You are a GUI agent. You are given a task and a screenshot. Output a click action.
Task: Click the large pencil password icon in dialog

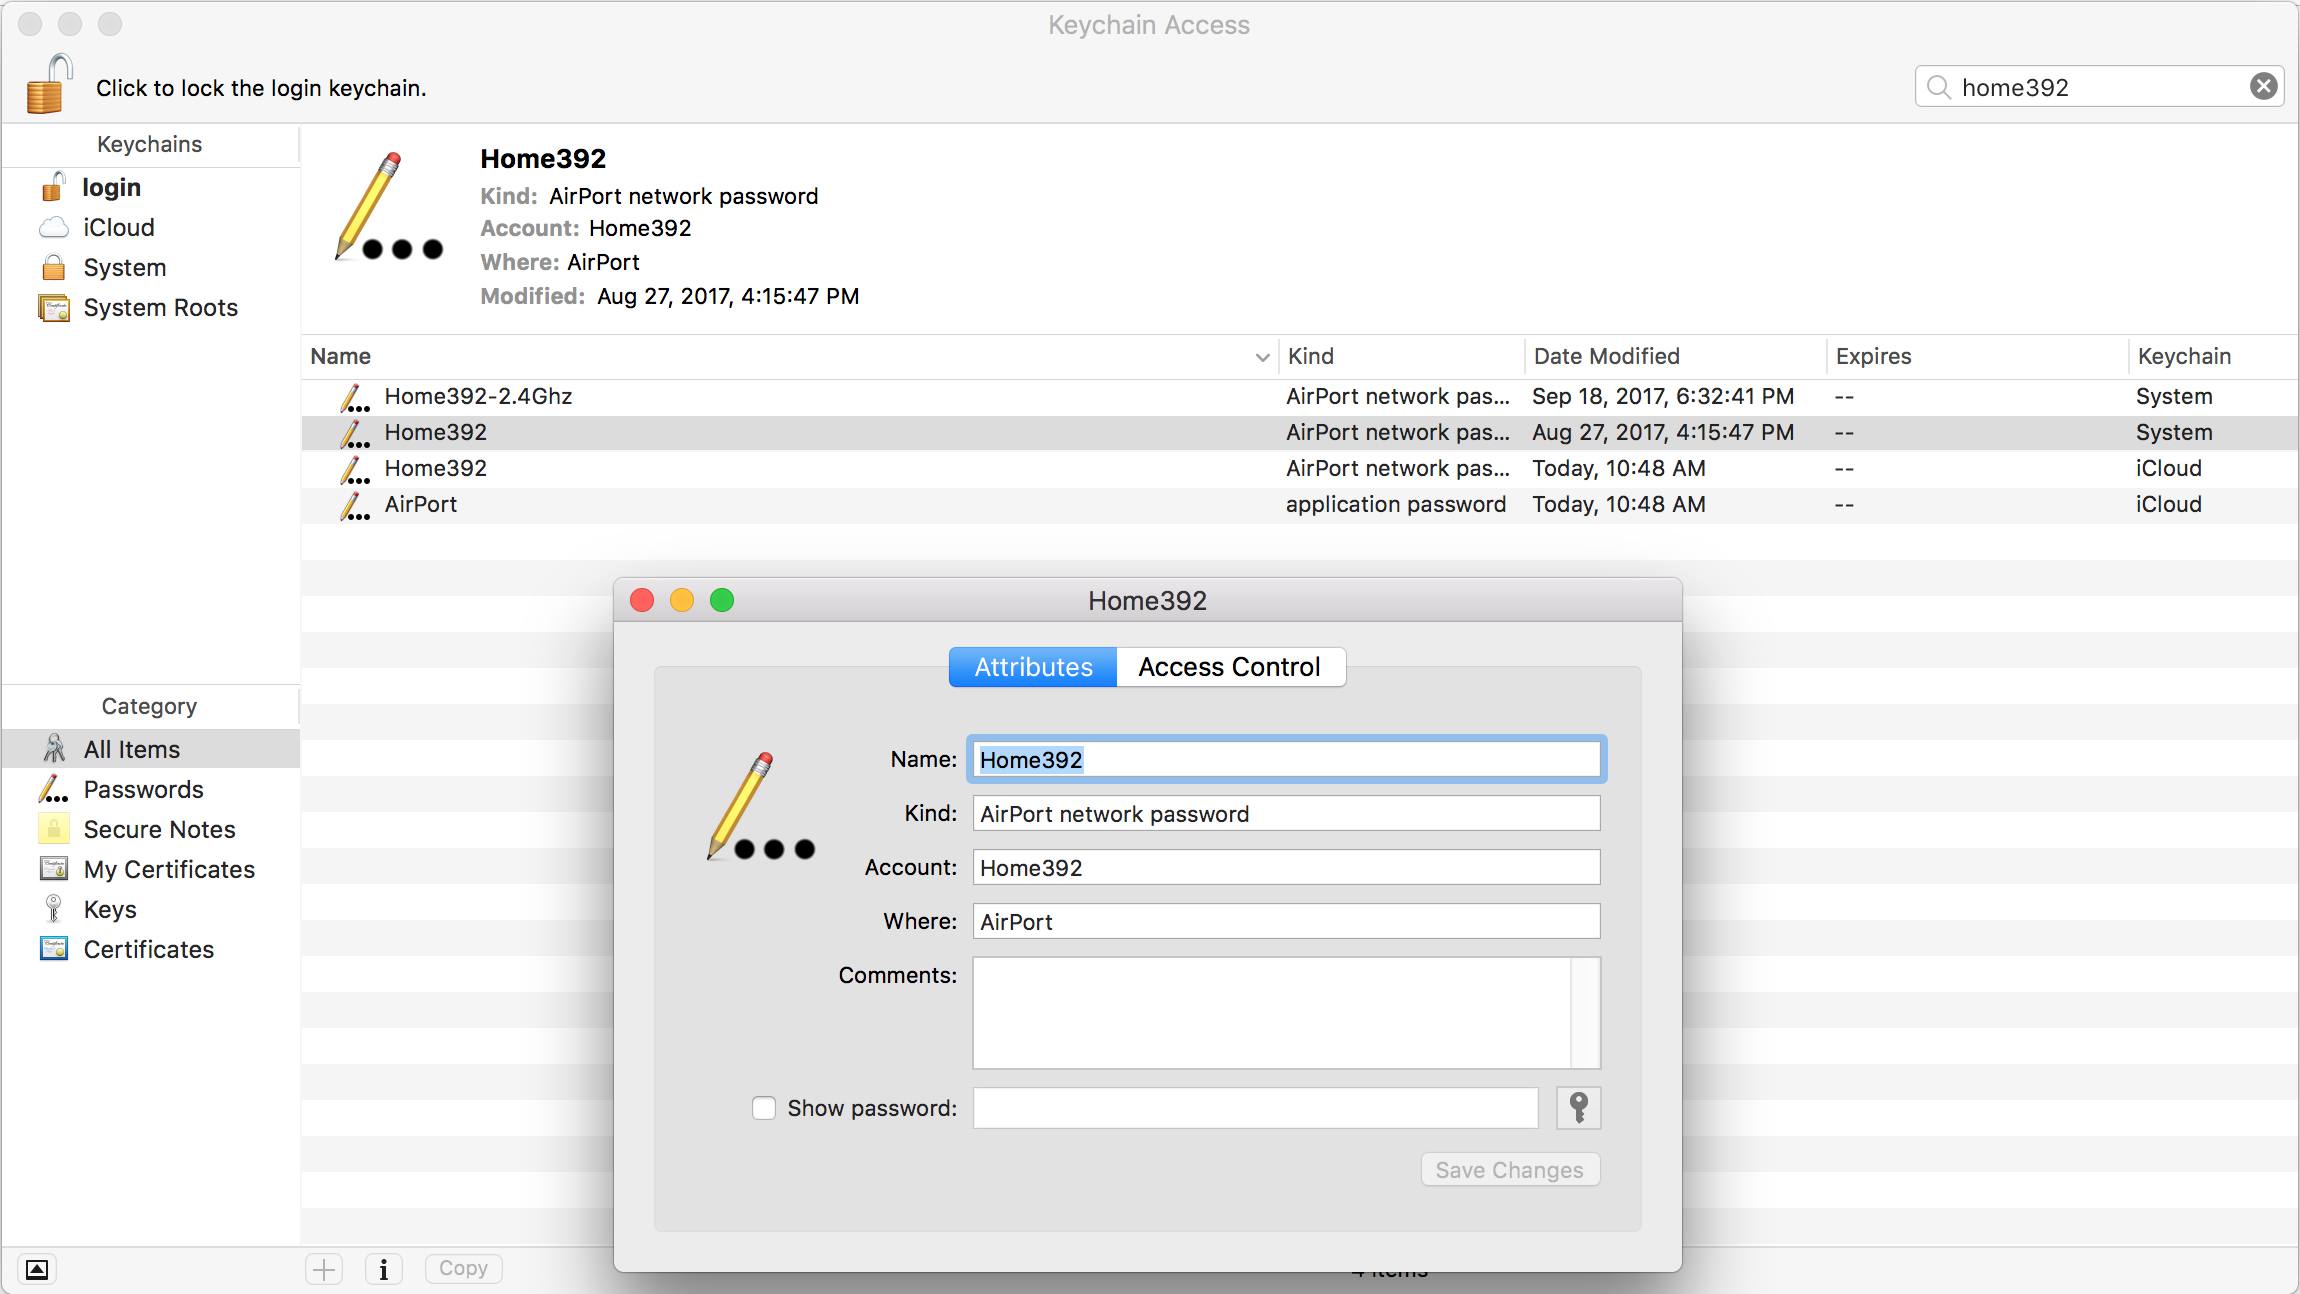pos(761,807)
